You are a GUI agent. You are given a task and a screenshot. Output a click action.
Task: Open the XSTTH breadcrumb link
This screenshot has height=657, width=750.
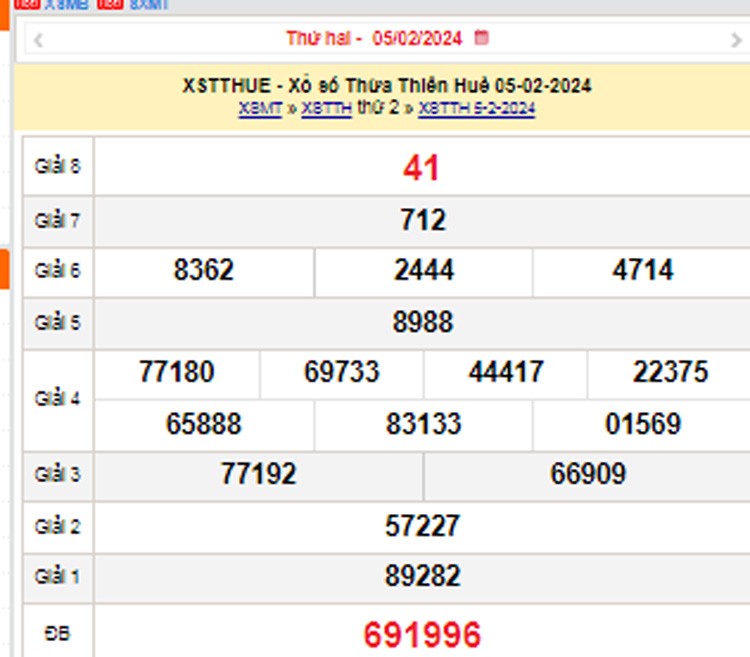coord(326,109)
